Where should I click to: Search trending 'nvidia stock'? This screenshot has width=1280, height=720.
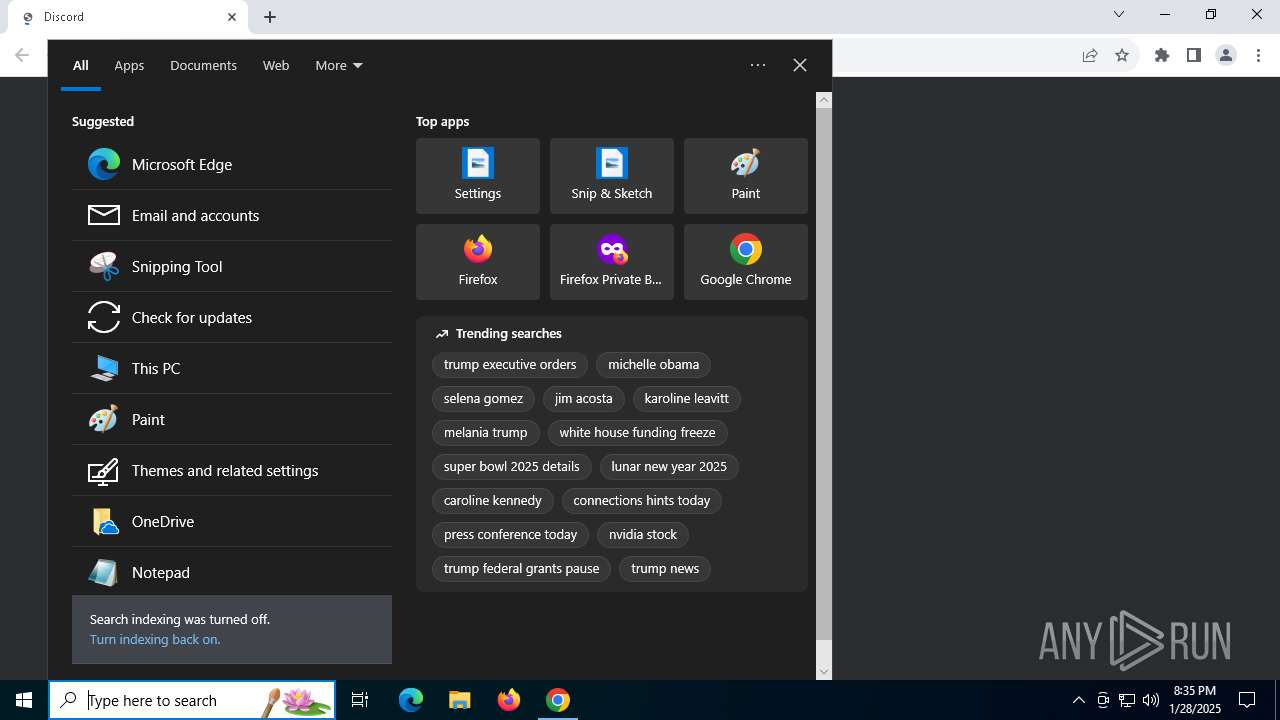(x=643, y=534)
